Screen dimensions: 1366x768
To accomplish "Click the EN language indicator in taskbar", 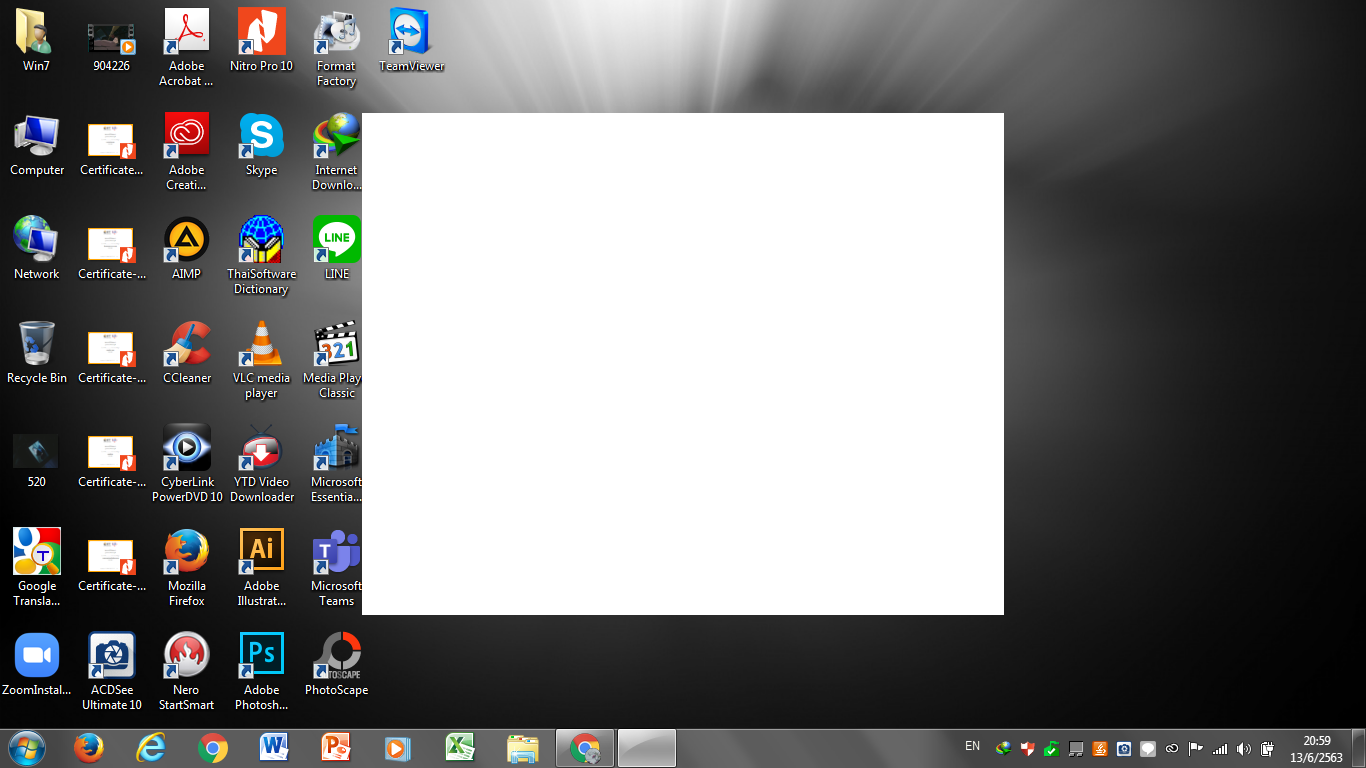I will point(972,746).
